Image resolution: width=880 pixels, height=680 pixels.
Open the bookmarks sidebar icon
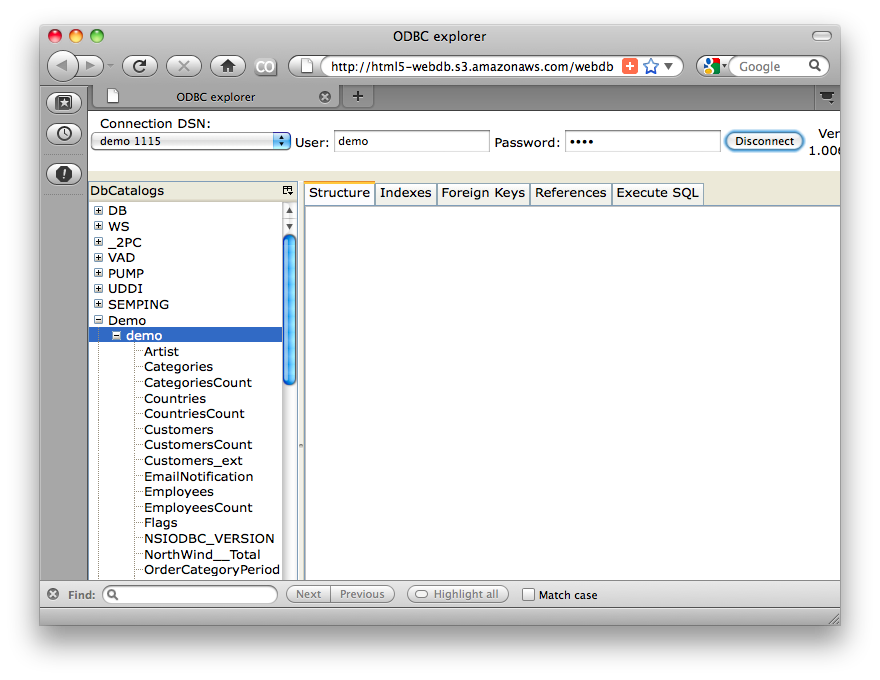click(x=64, y=102)
